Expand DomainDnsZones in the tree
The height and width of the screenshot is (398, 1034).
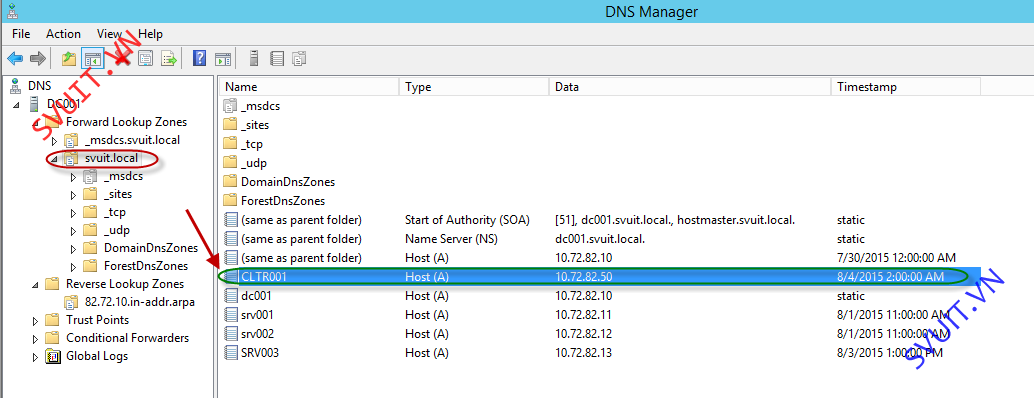[x=73, y=248]
